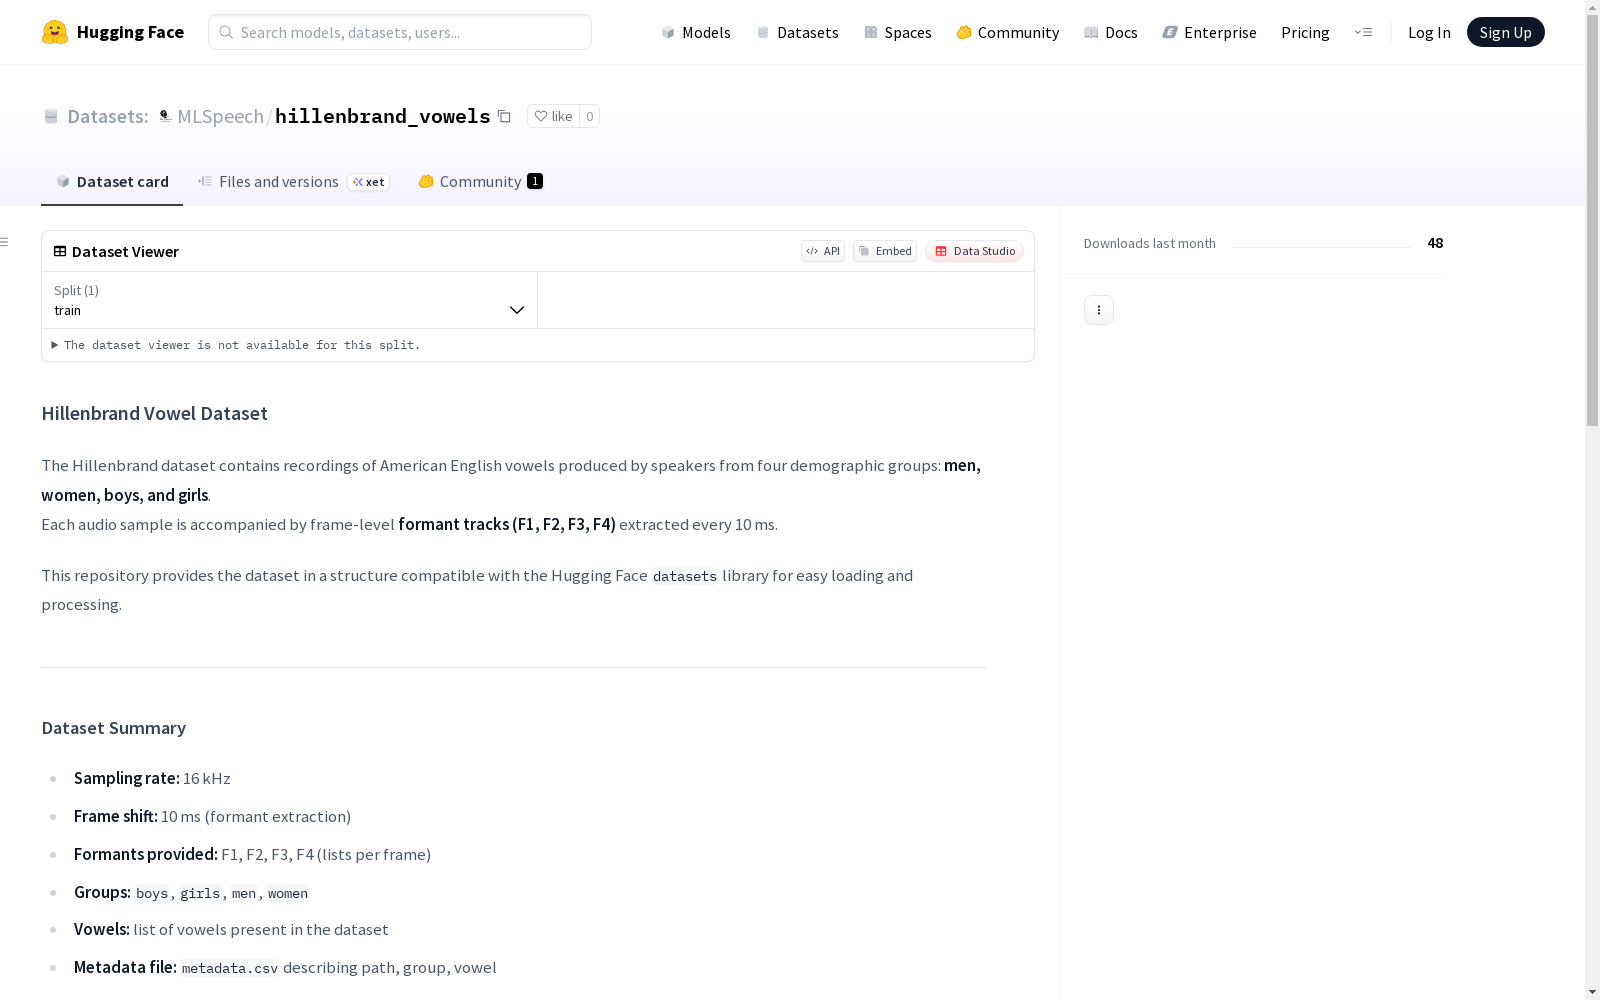Click the 'boys' group code tag

tap(152, 893)
